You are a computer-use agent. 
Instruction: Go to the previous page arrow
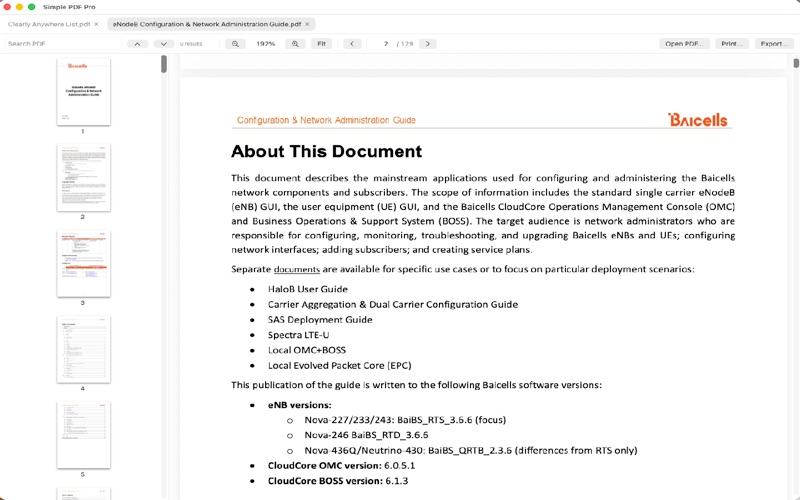(x=352, y=44)
